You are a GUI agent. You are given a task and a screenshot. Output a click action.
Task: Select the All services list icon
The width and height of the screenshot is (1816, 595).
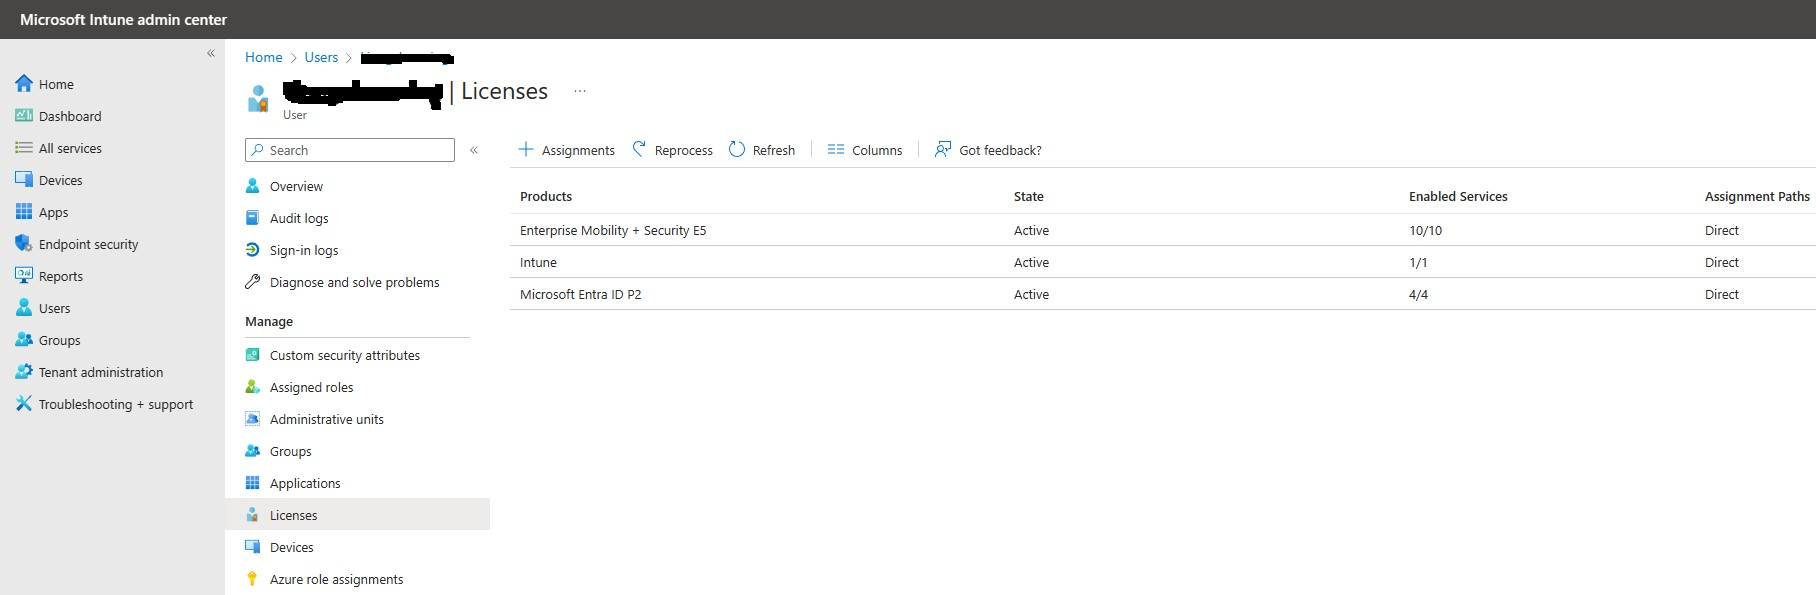[x=24, y=148]
